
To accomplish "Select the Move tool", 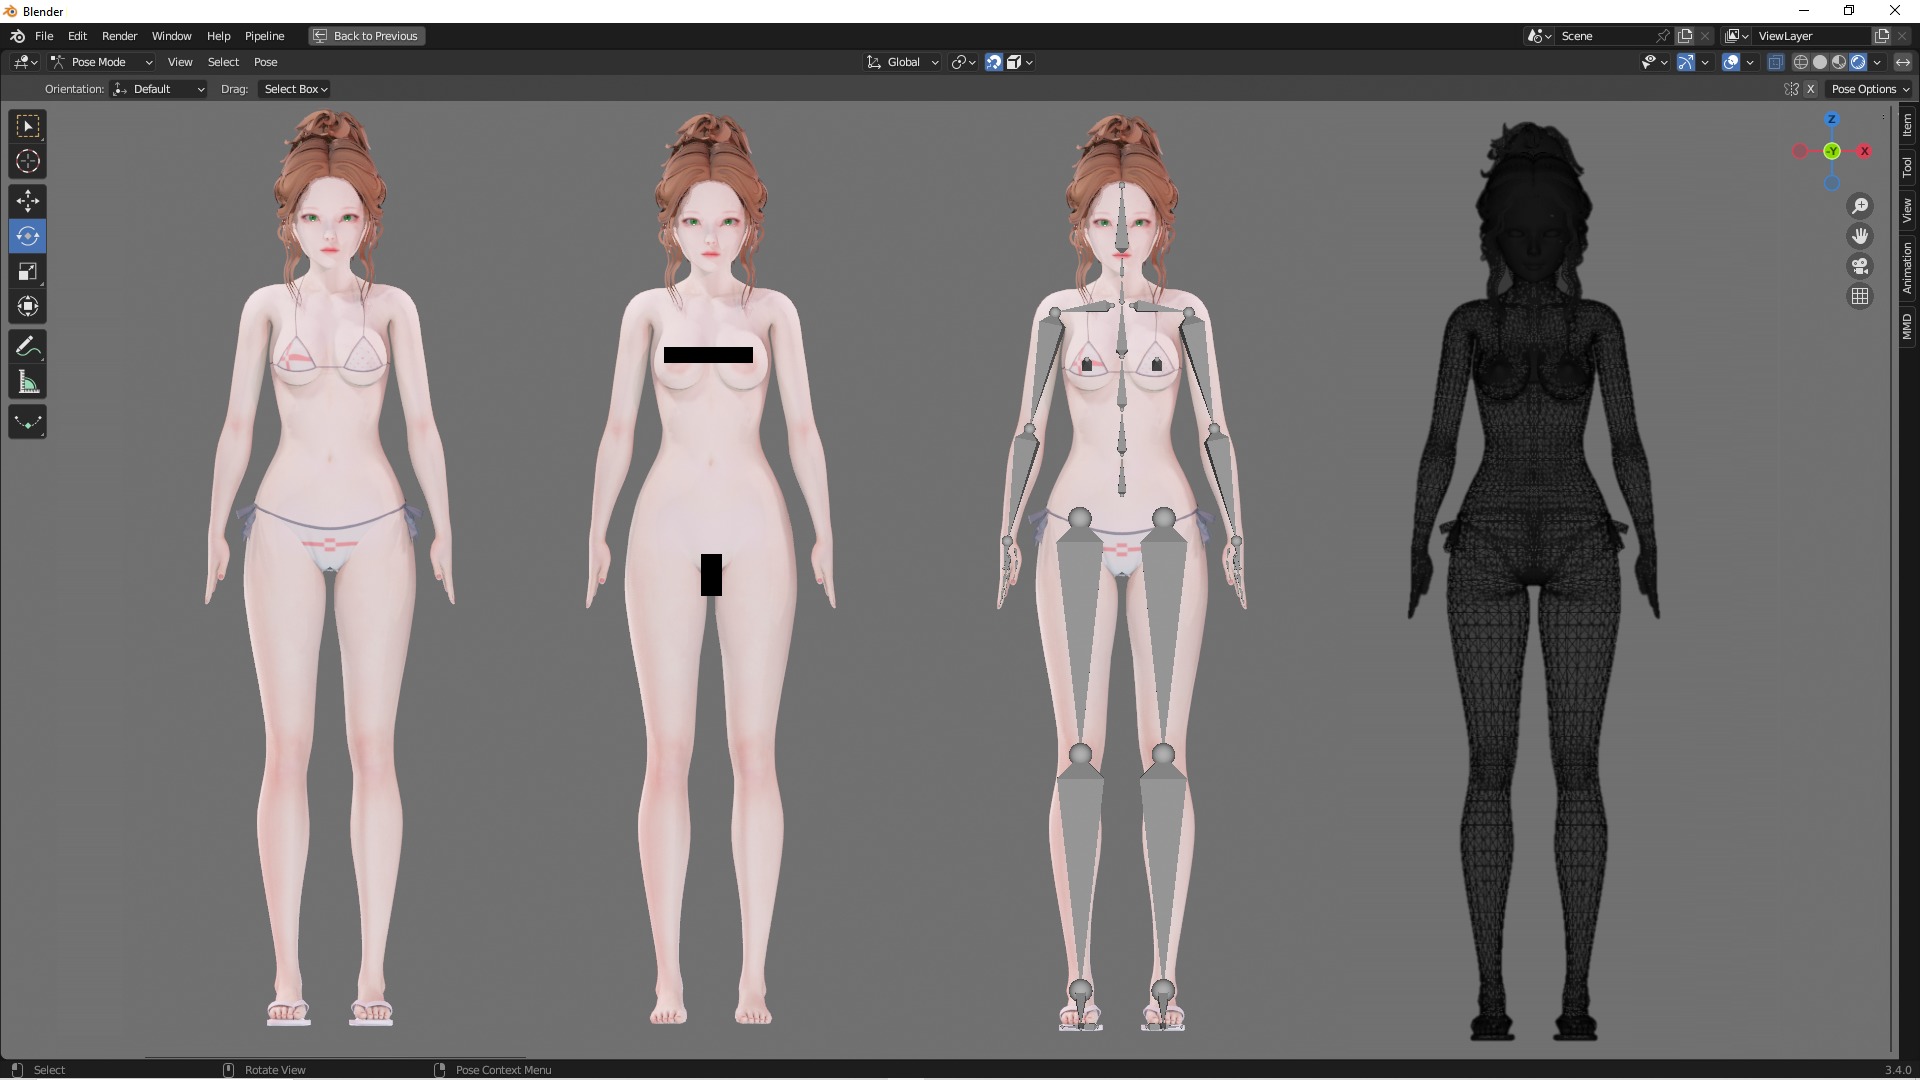I will point(28,201).
